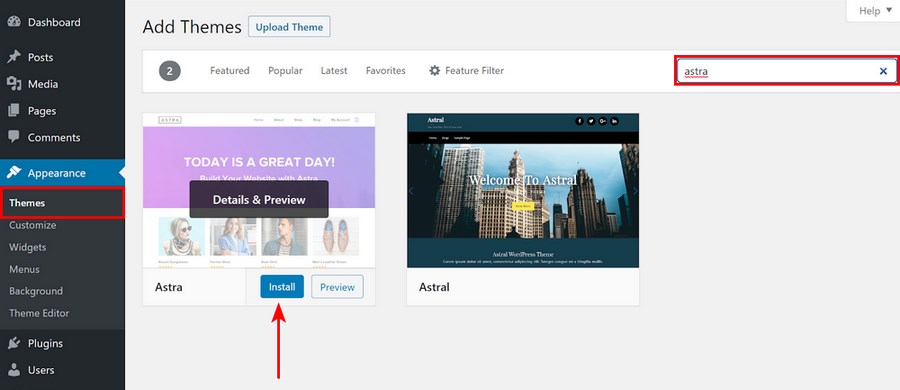This screenshot has width=900, height=390.
Task: Open Details & Preview for Astra
Action: [x=259, y=199]
